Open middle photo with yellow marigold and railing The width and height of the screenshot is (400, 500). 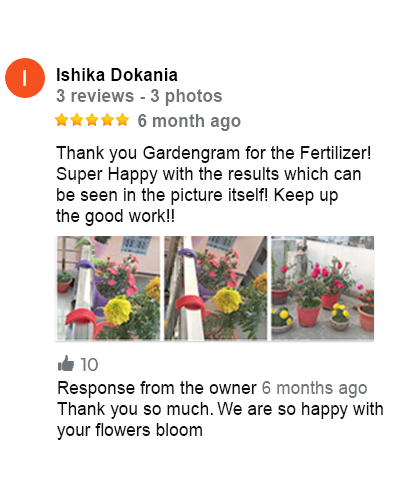(216, 288)
